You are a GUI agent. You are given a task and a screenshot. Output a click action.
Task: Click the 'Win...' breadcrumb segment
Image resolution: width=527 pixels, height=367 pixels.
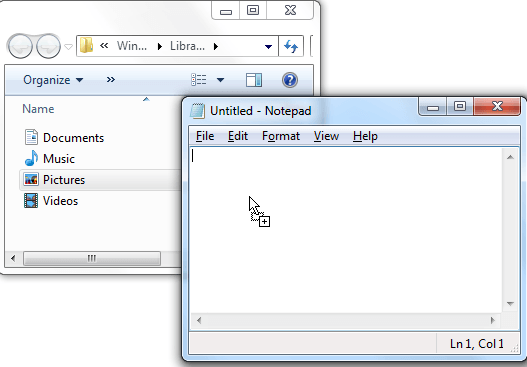click(132, 46)
